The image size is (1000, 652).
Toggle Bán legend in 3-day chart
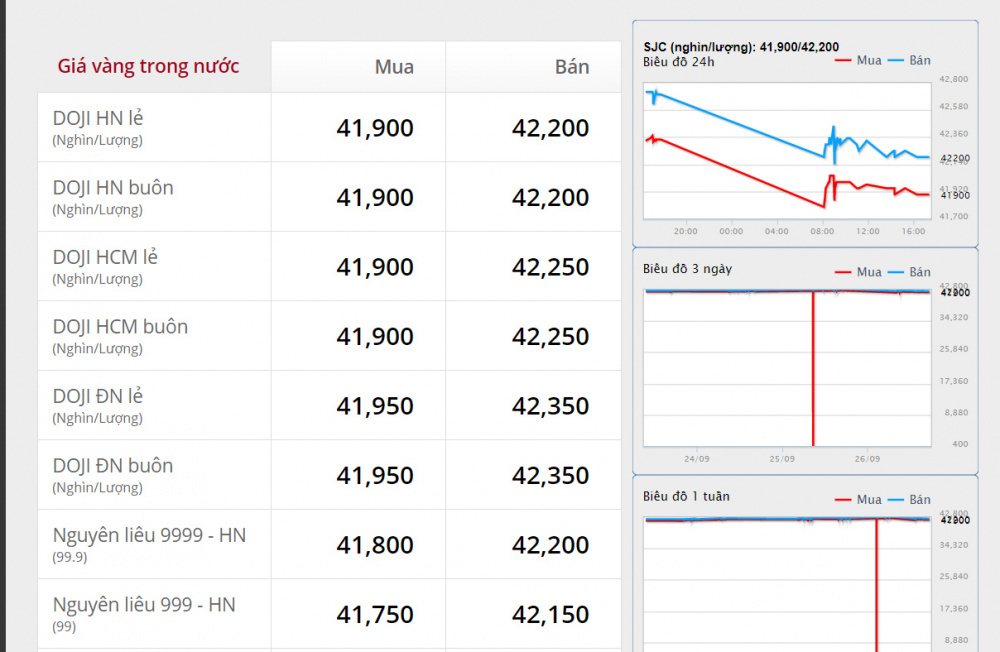(x=909, y=272)
